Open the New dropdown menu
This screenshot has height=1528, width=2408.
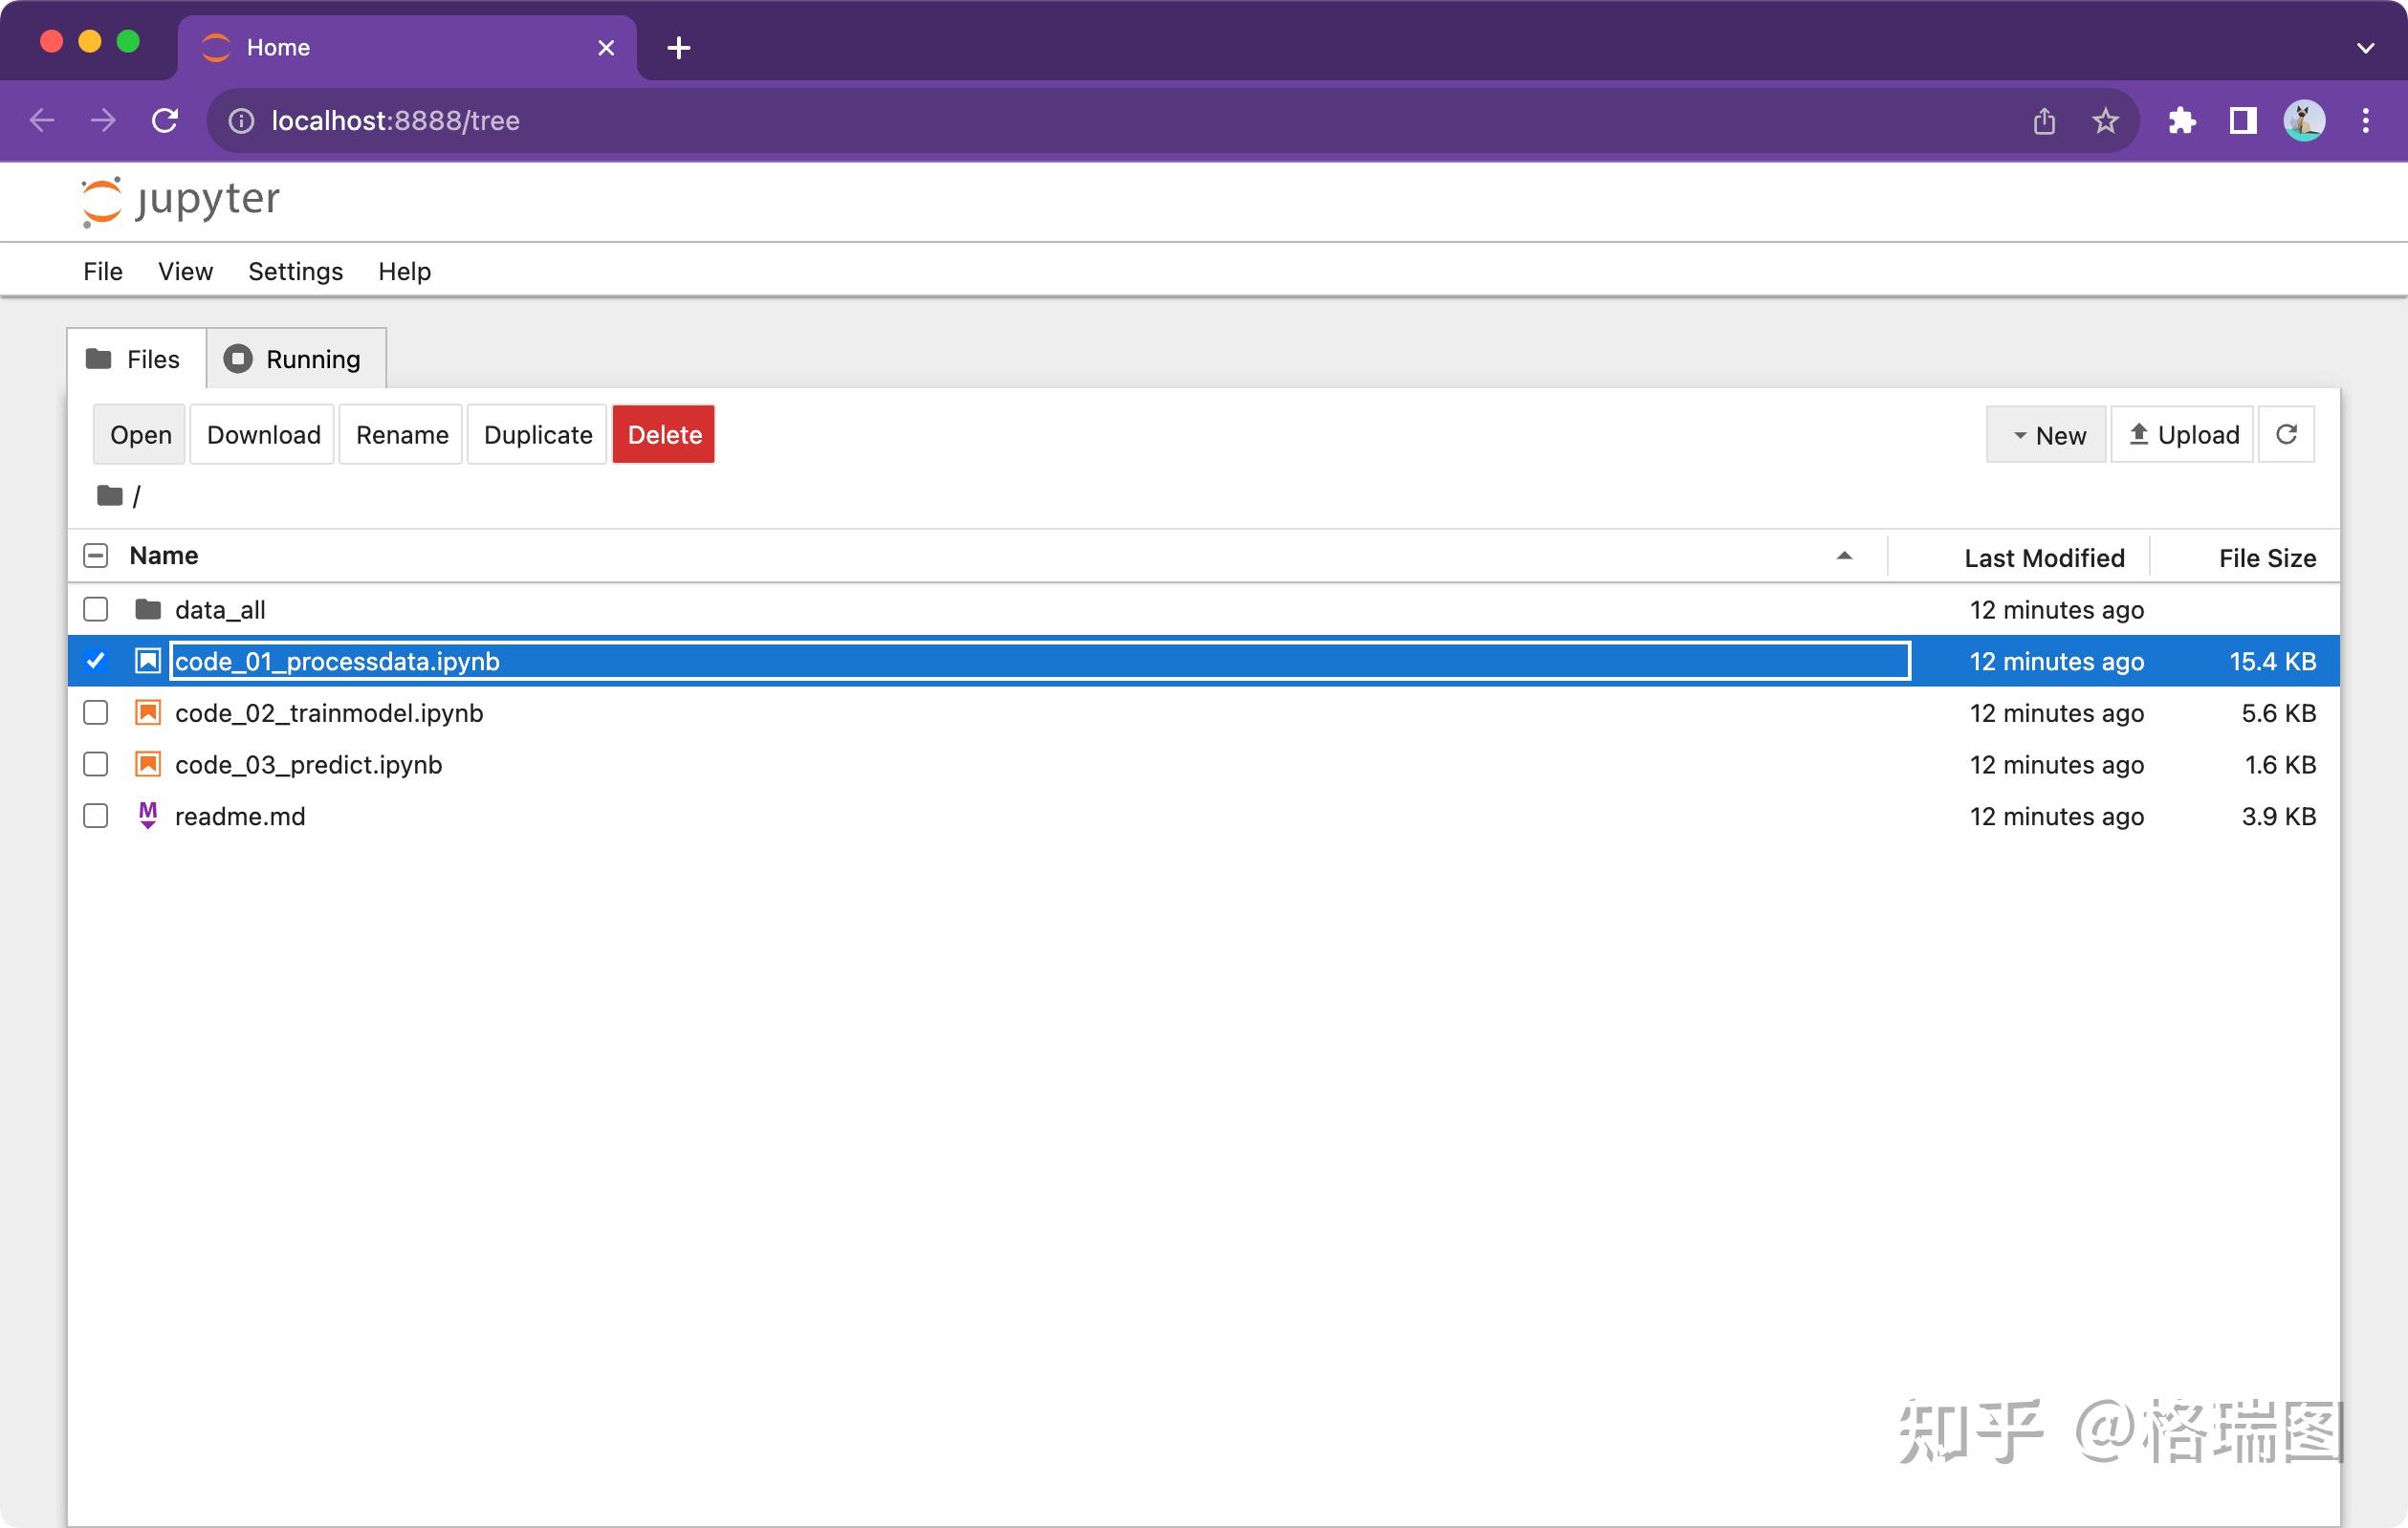[x=2047, y=435]
